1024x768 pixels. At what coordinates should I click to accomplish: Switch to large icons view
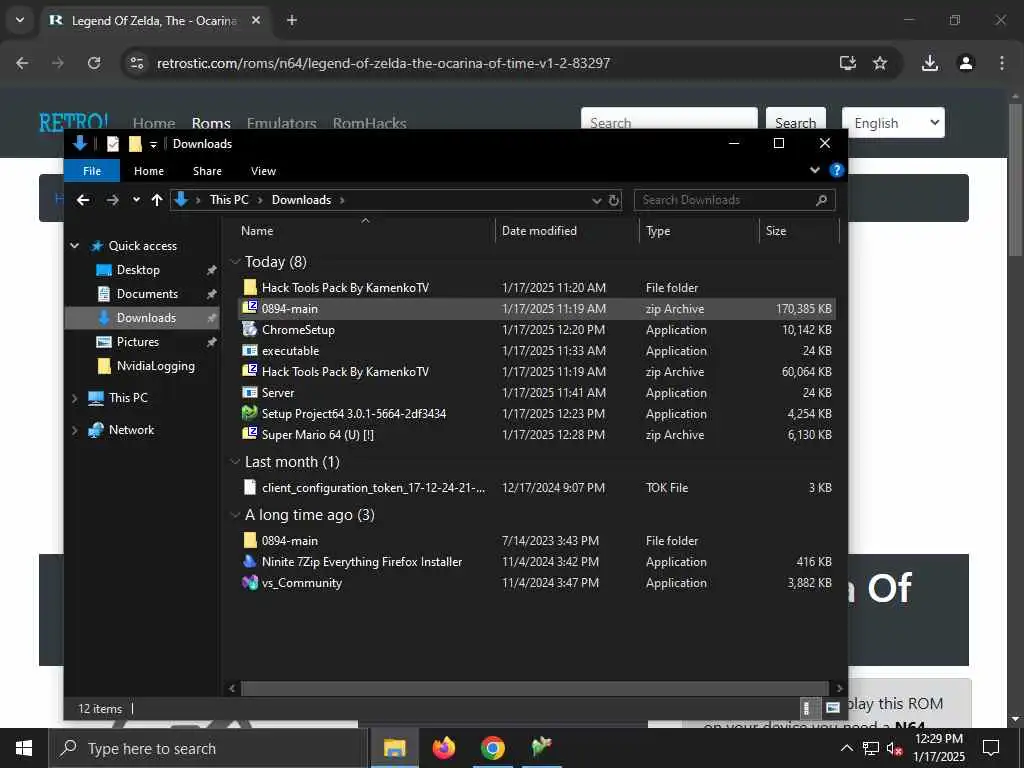coord(832,708)
